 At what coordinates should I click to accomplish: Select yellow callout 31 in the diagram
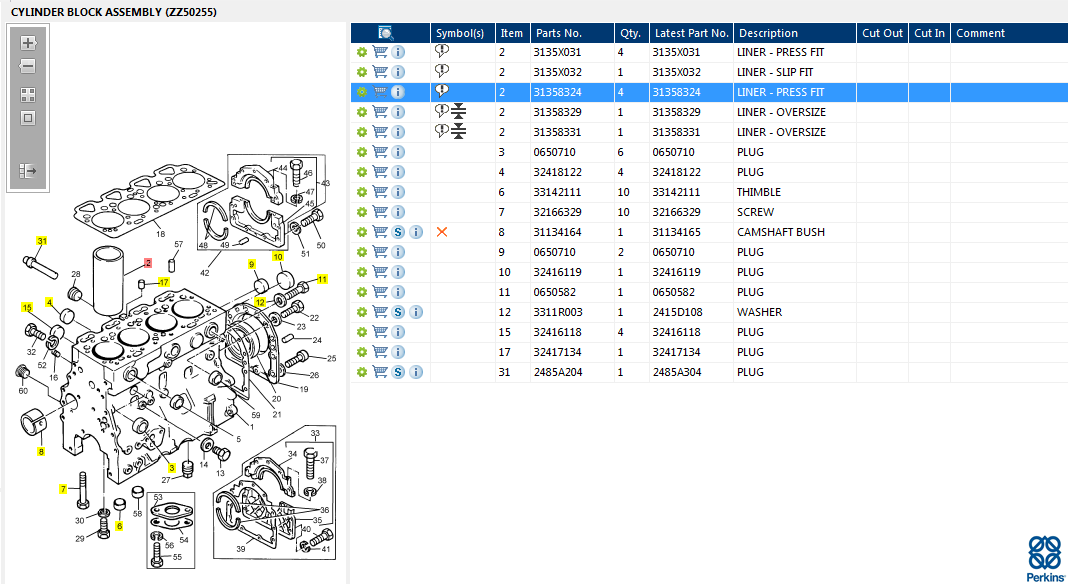[x=42, y=242]
